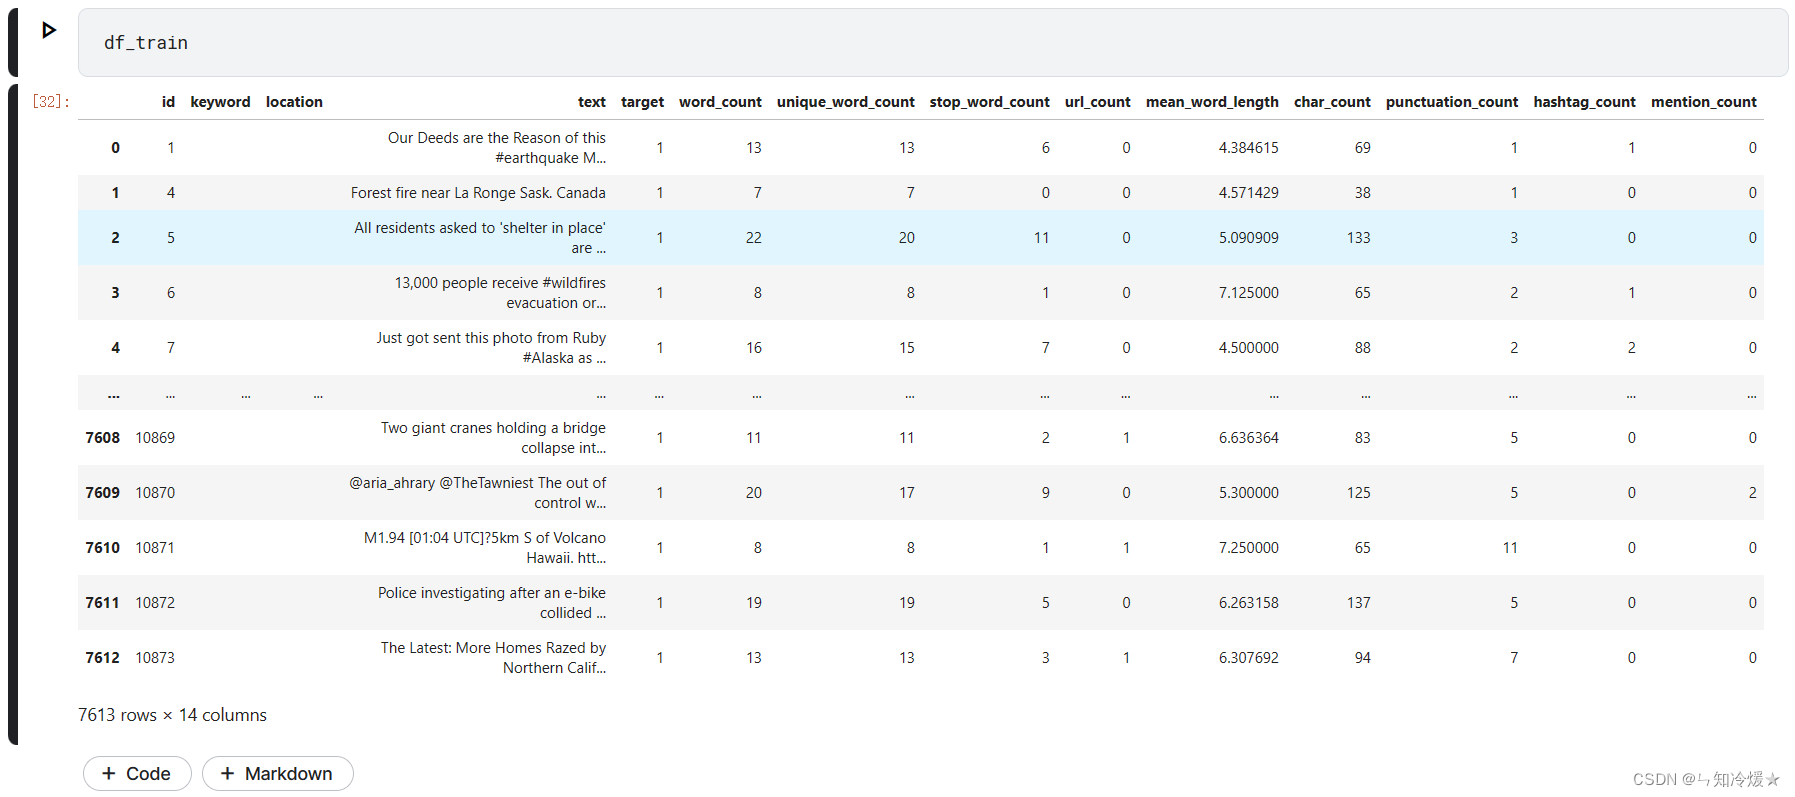The height and width of the screenshot is (797, 1795).
Task: Click mention_count value 2 in row 7609
Action: (1752, 493)
